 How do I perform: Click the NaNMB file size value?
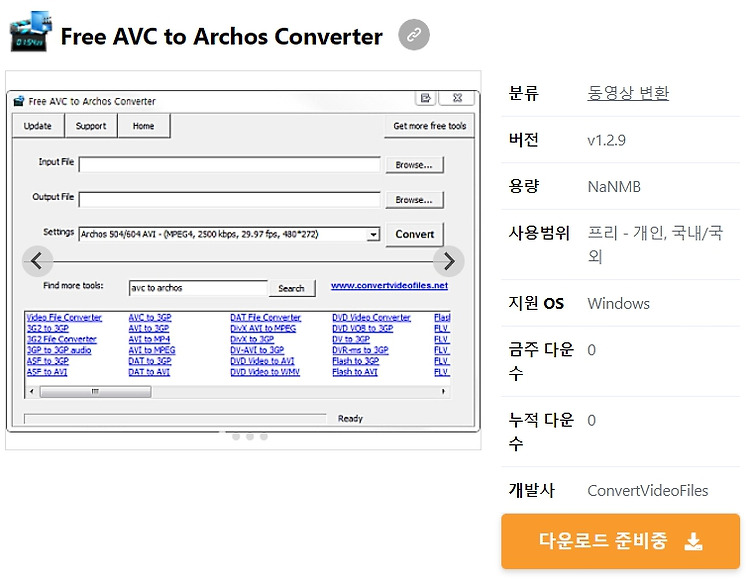pos(614,187)
